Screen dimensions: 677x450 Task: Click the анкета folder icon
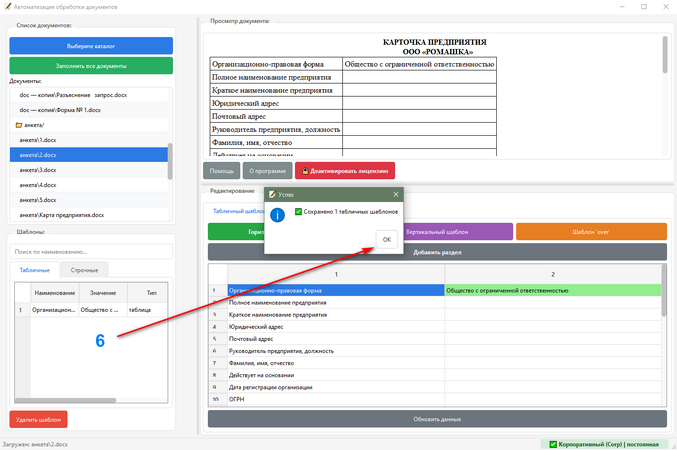click(x=19, y=125)
